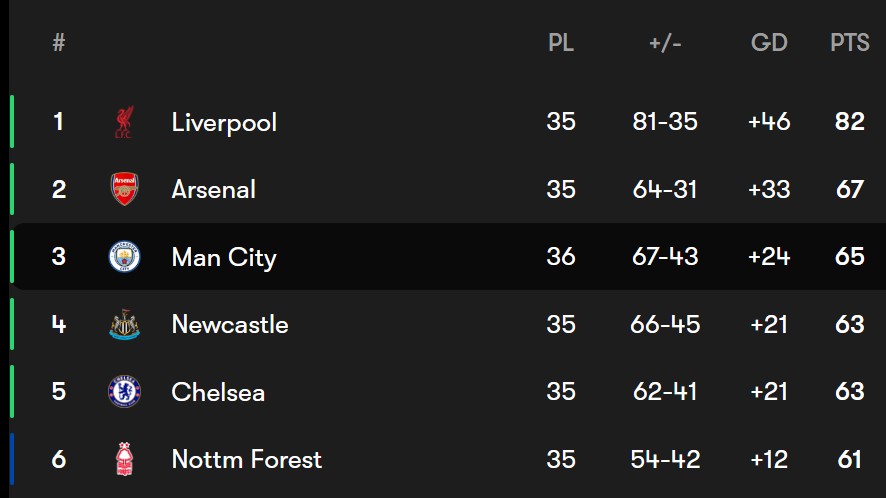Sort by the PTS column header

click(x=850, y=42)
